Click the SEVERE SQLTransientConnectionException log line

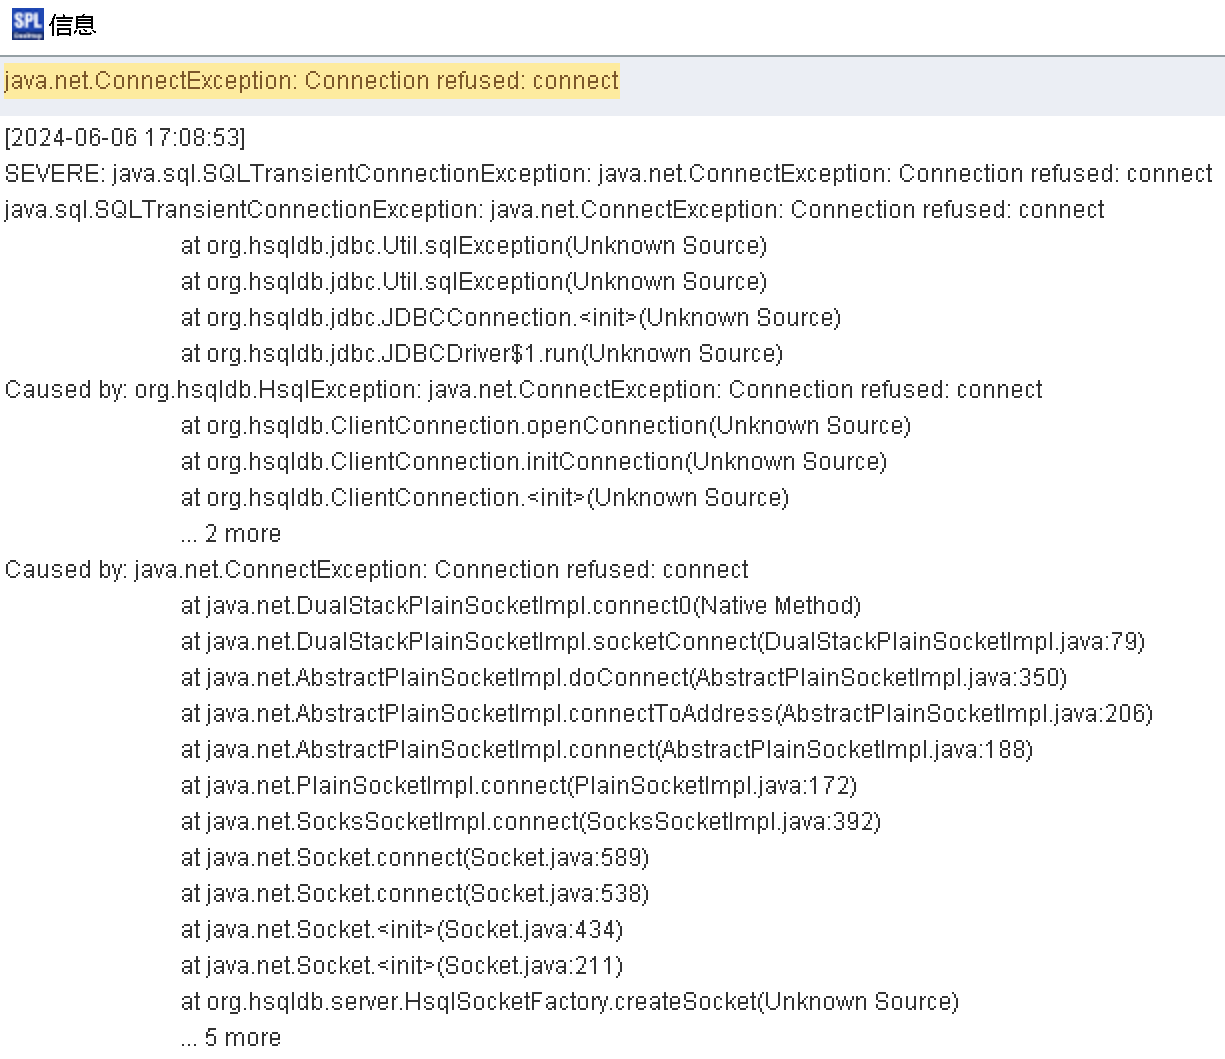pyautogui.click(x=608, y=173)
